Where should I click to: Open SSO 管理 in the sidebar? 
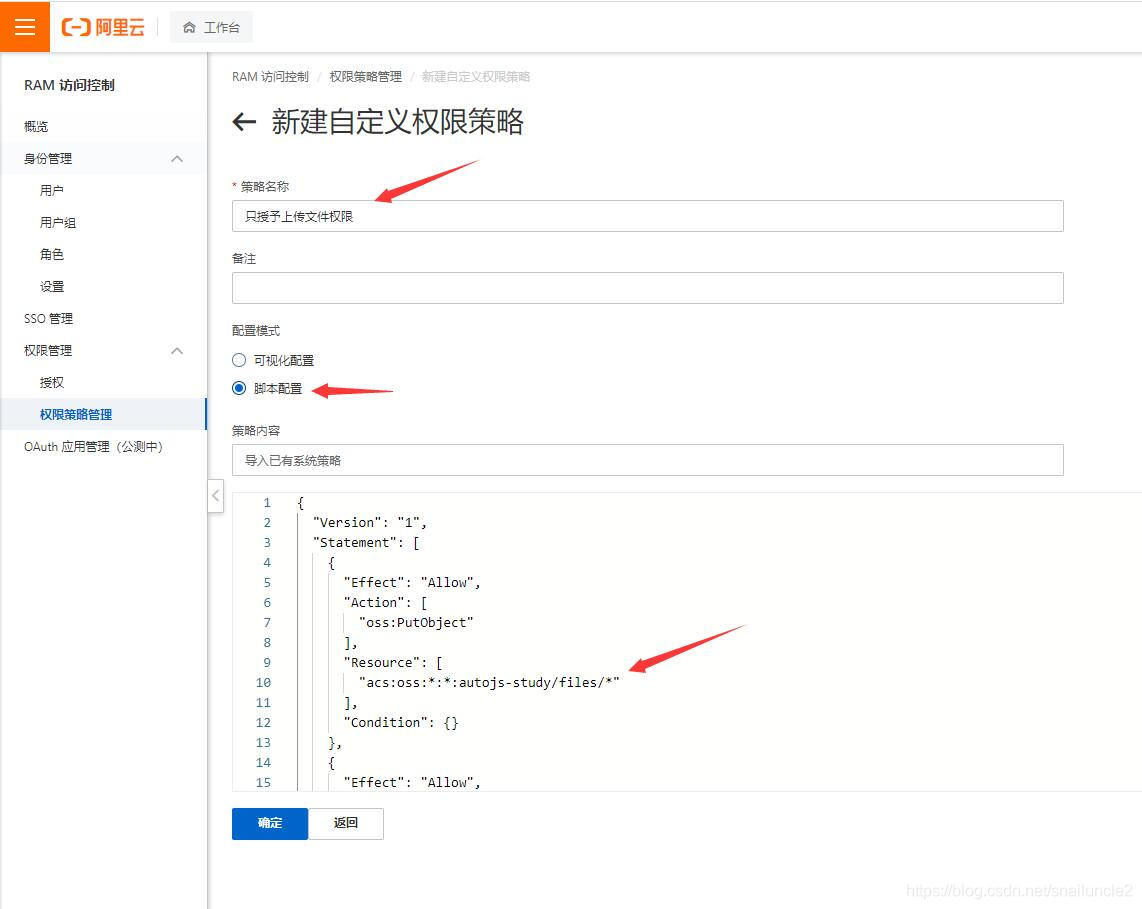click(48, 319)
